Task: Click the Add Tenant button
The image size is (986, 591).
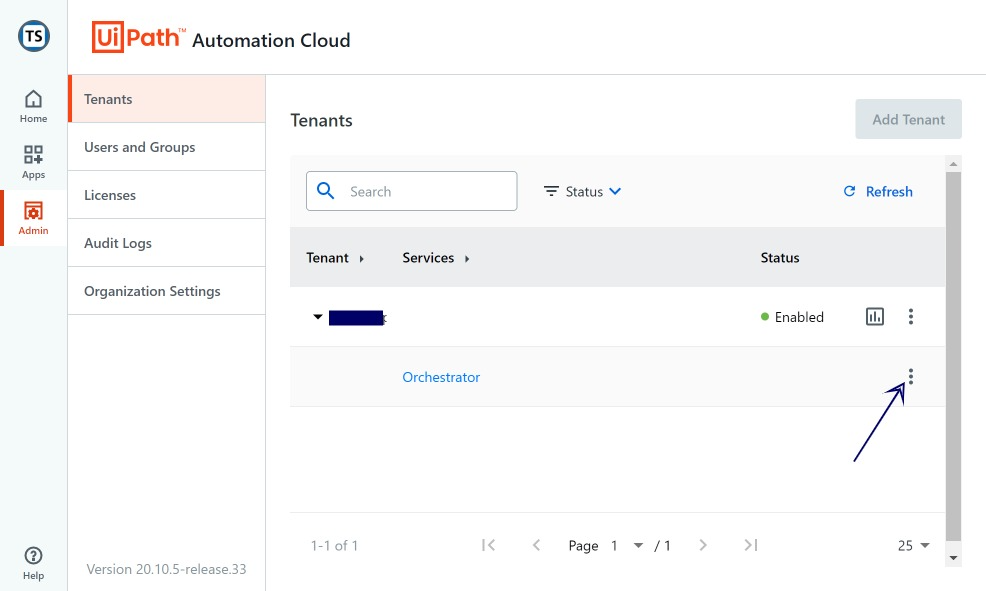Action: [x=908, y=119]
